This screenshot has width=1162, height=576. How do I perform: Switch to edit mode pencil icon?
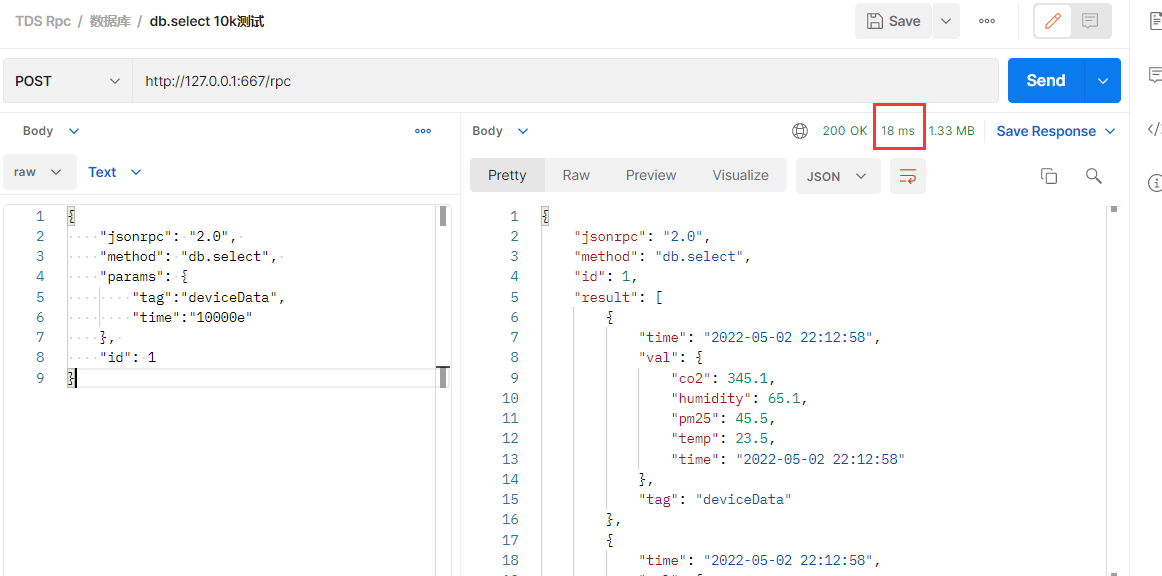click(1052, 21)
